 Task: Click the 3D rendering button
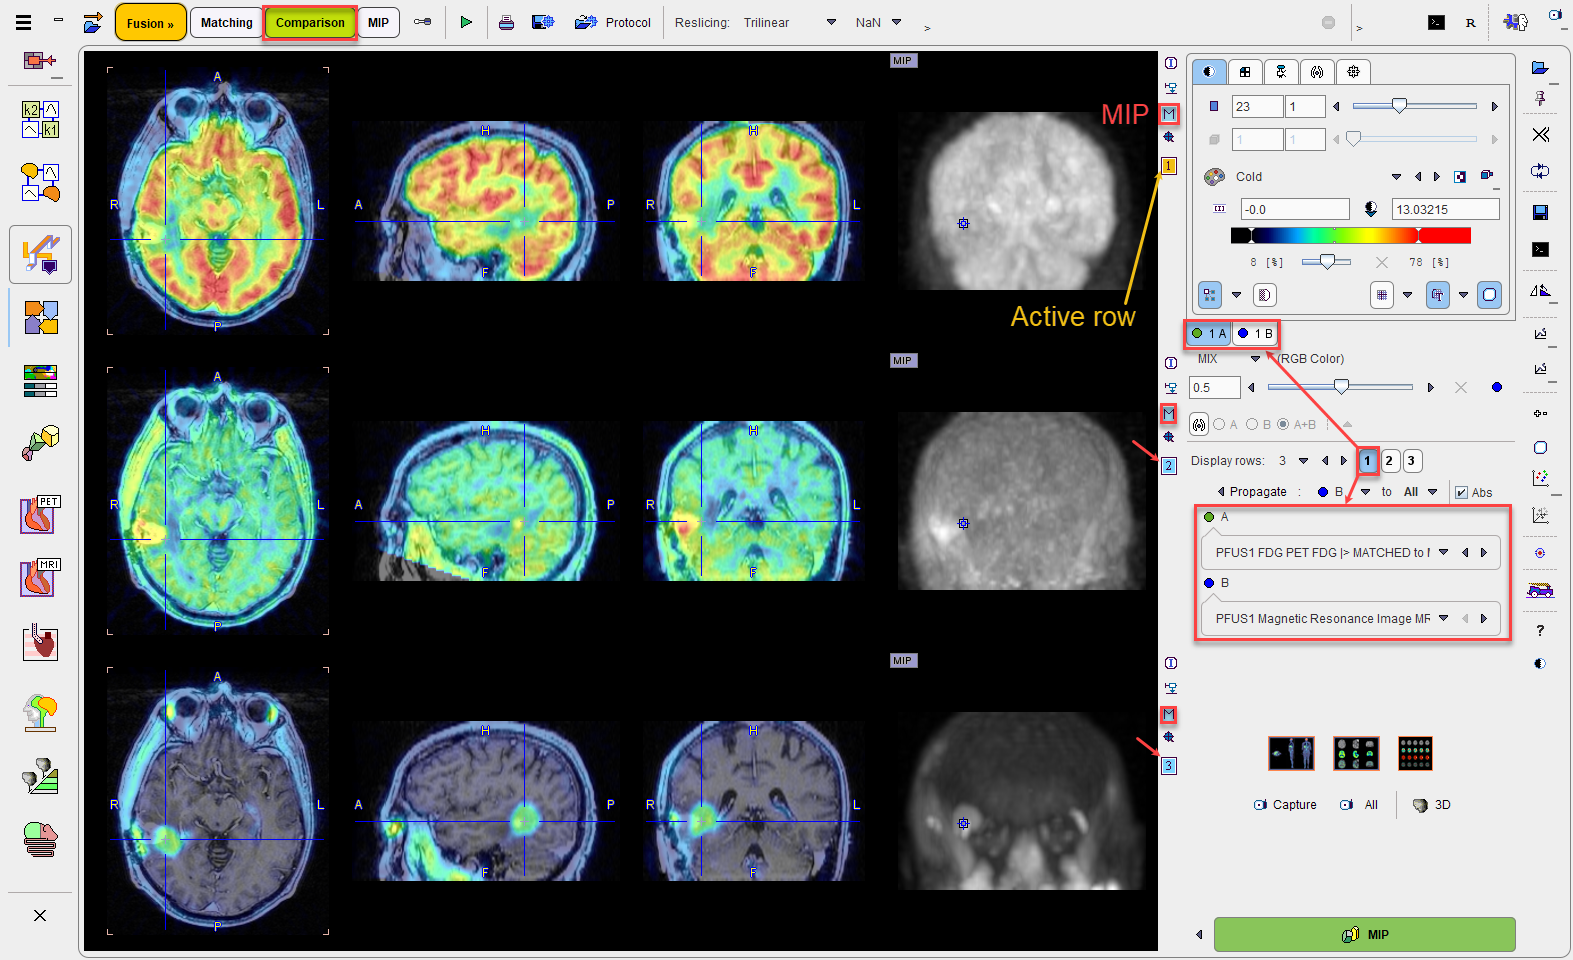pos(1432,805)
